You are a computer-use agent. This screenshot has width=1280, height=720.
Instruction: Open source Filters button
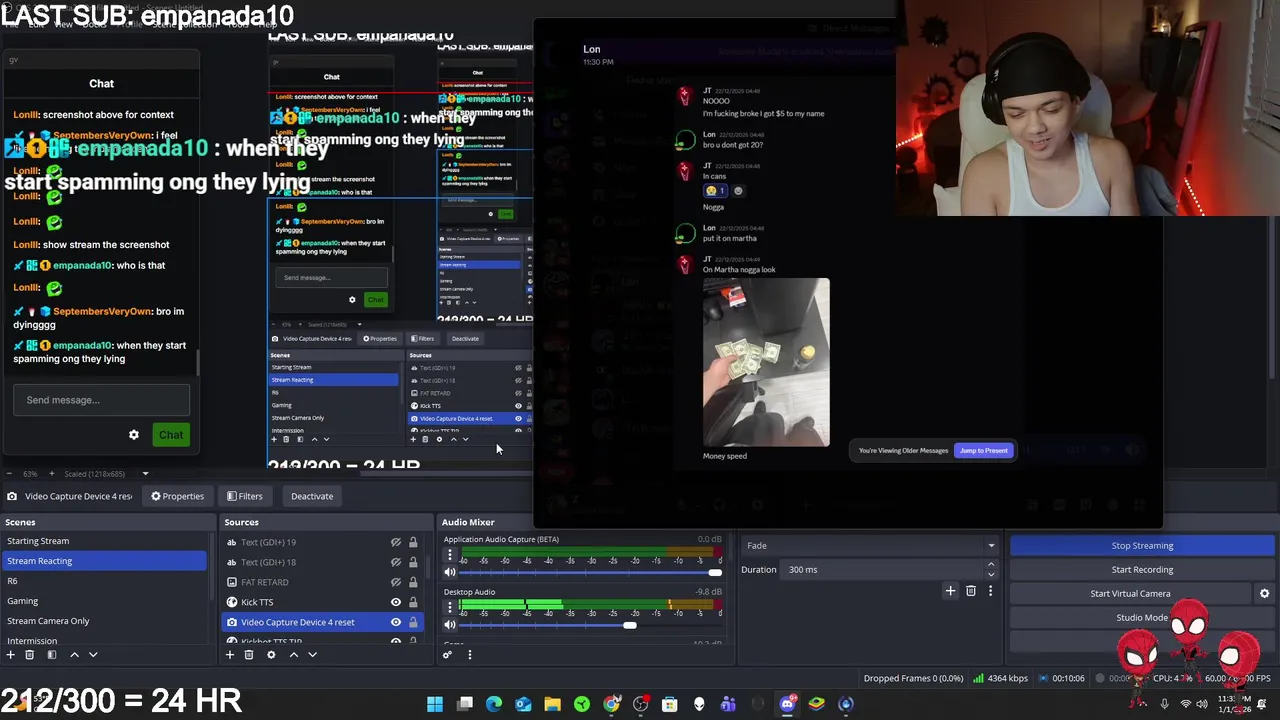(x=244, y=496)
